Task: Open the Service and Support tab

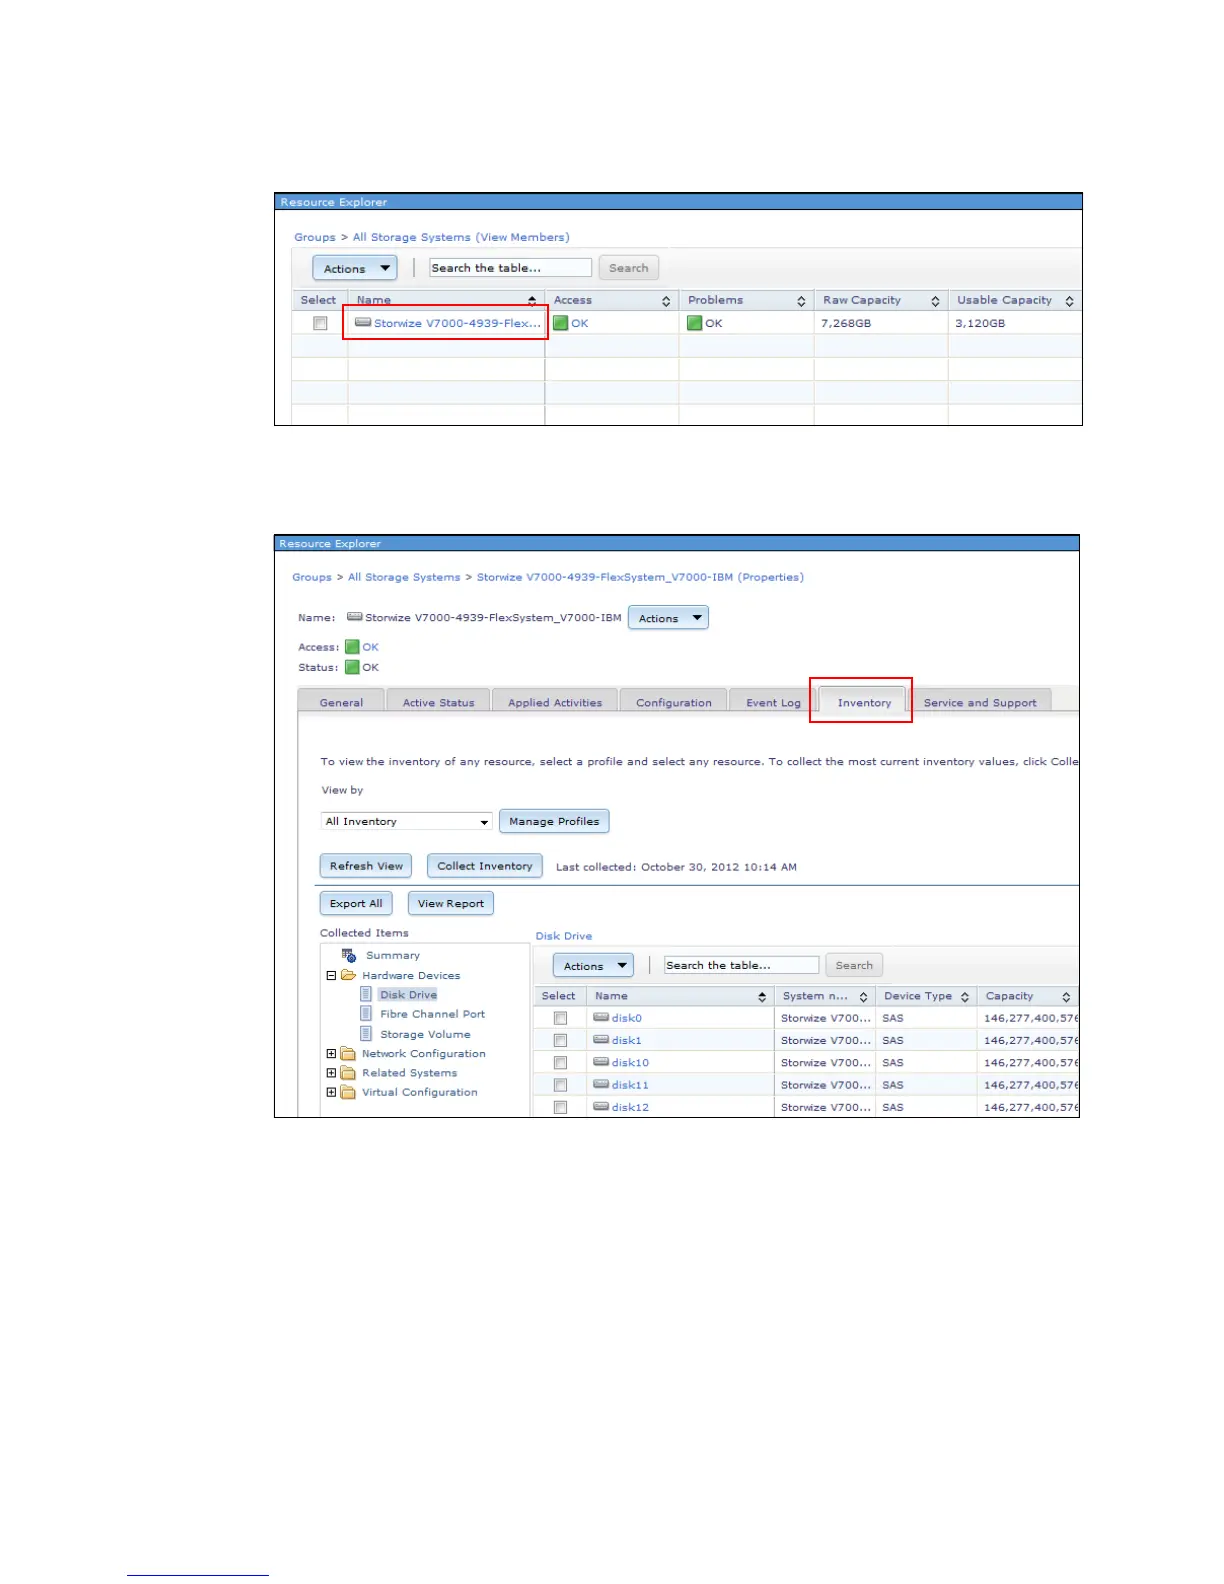Action: click(980, 702)
